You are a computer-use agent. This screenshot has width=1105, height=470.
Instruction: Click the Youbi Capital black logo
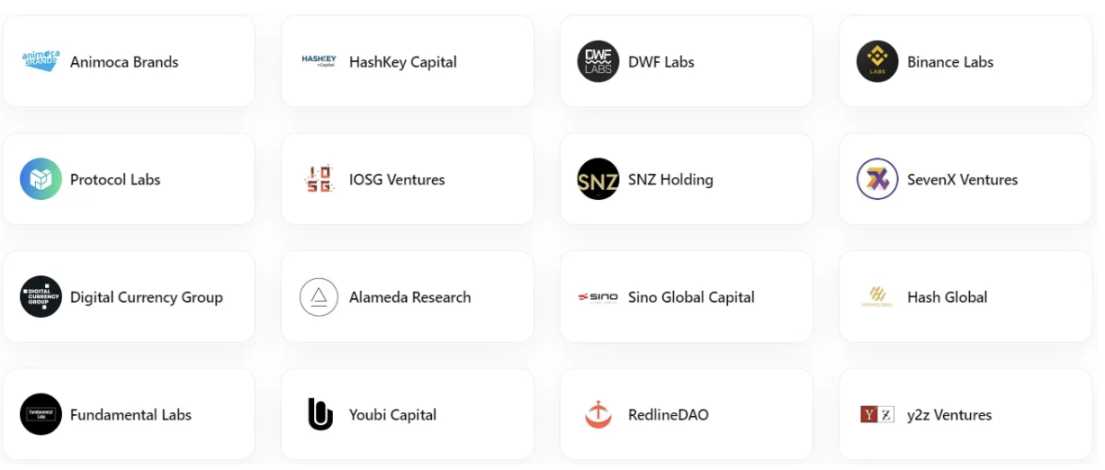point(319,414)
